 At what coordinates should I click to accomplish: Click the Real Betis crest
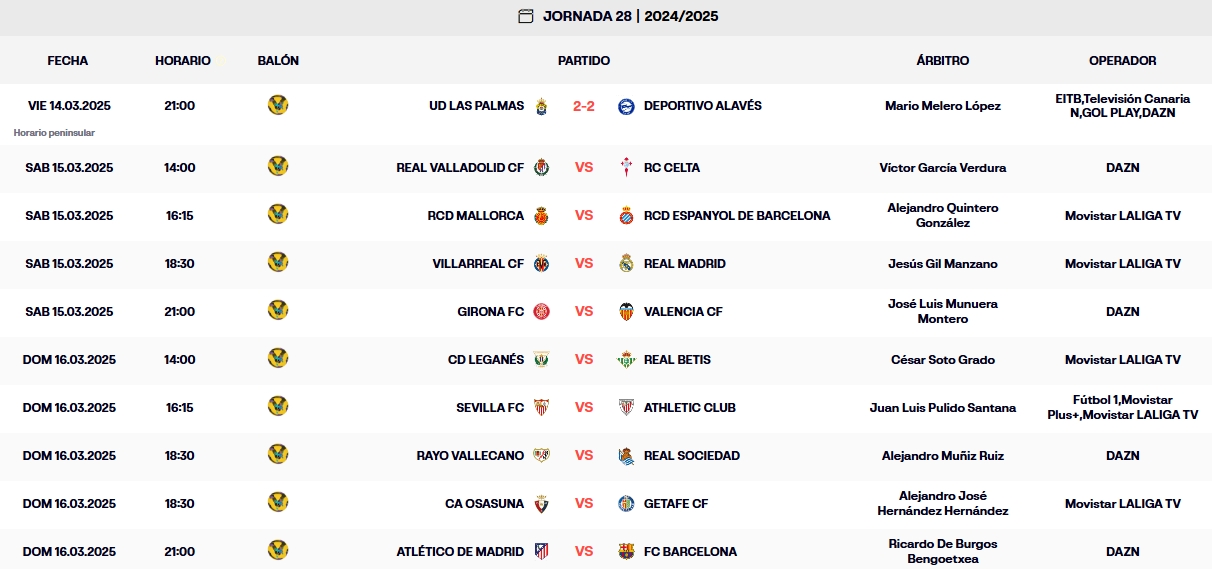tap(627, 360)
